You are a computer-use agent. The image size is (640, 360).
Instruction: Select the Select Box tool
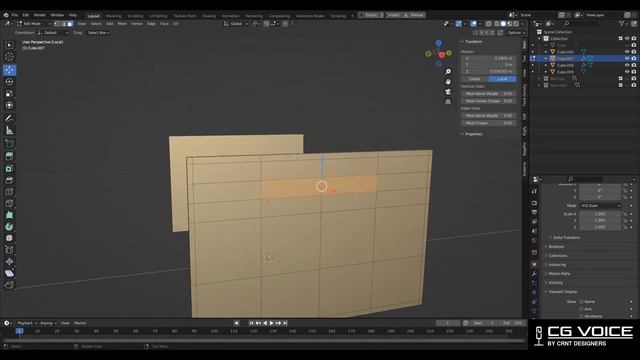[9, 45]
